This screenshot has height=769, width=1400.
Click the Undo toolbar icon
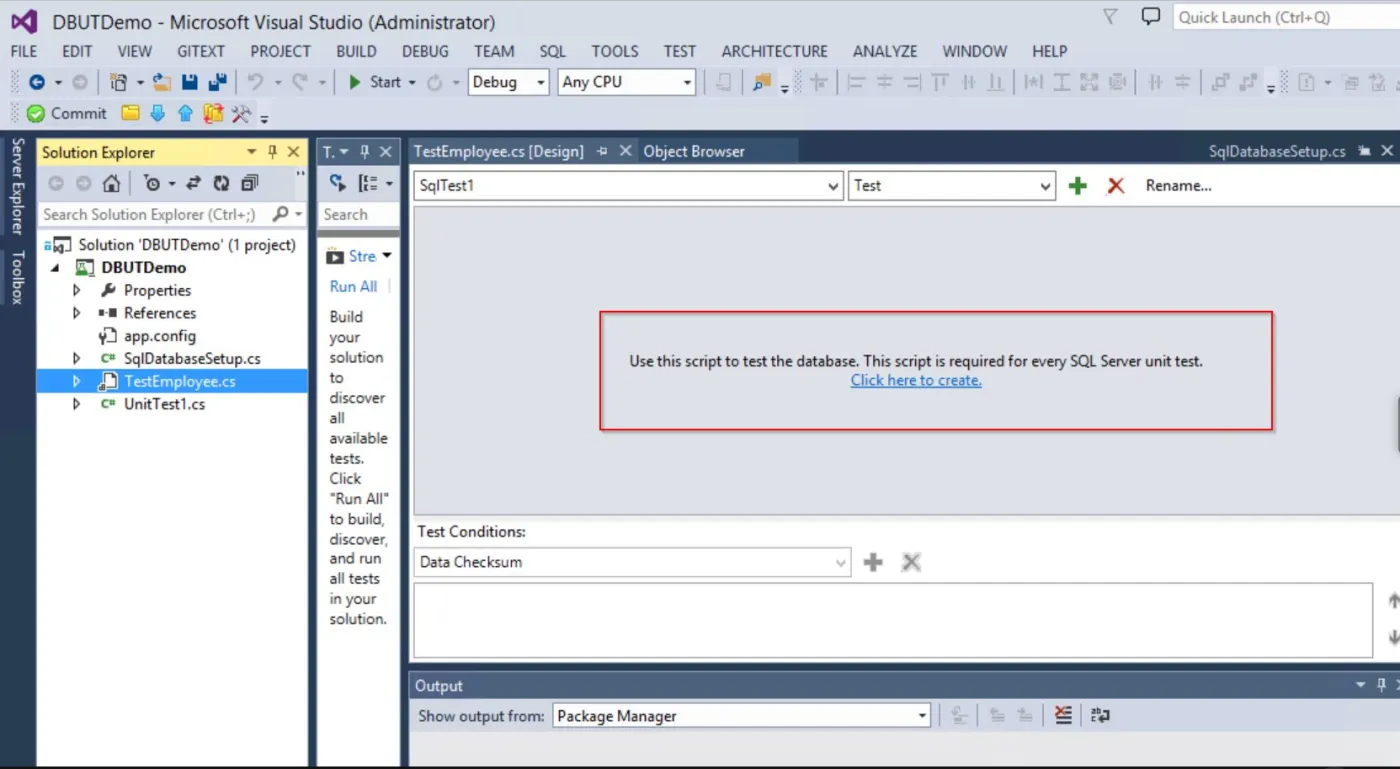coord(256,83)
